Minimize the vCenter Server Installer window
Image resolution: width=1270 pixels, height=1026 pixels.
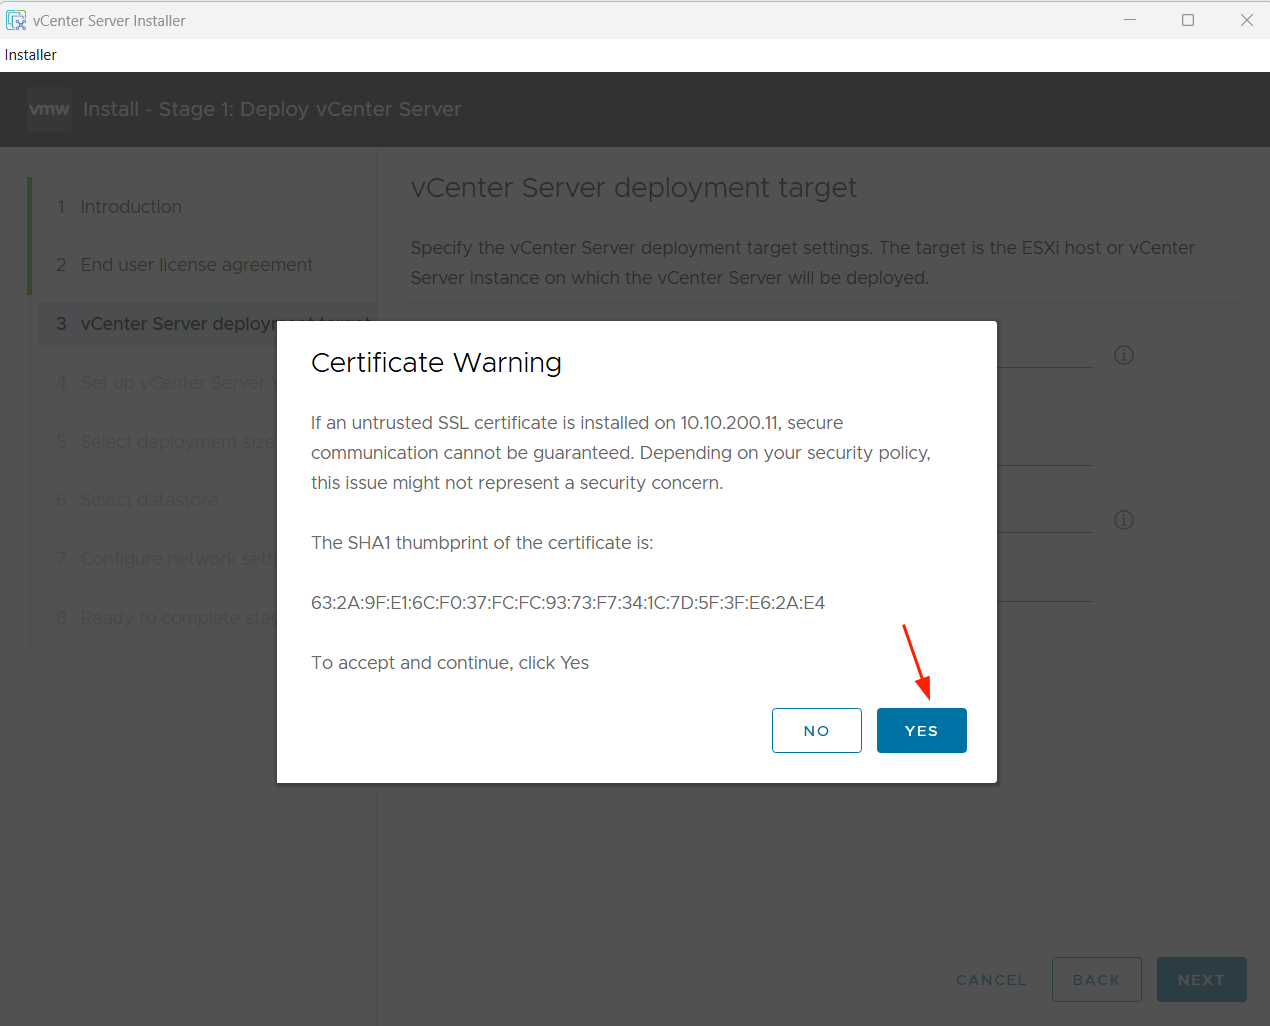1130,20
